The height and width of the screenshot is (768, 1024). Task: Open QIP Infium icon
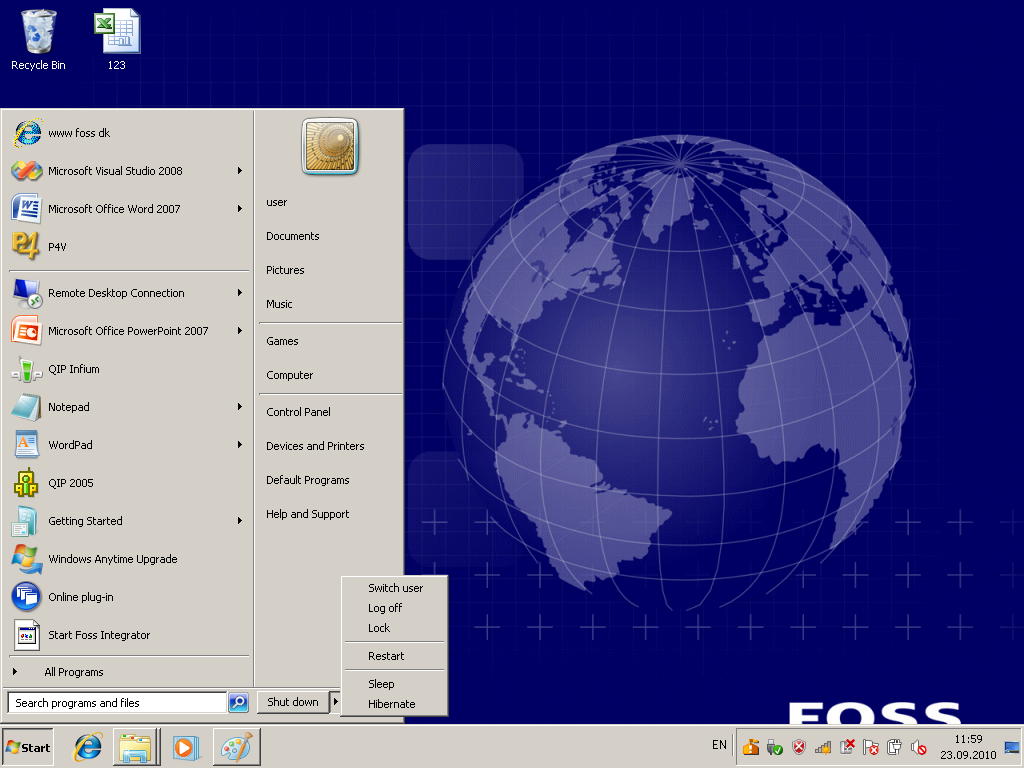[27, 369]
